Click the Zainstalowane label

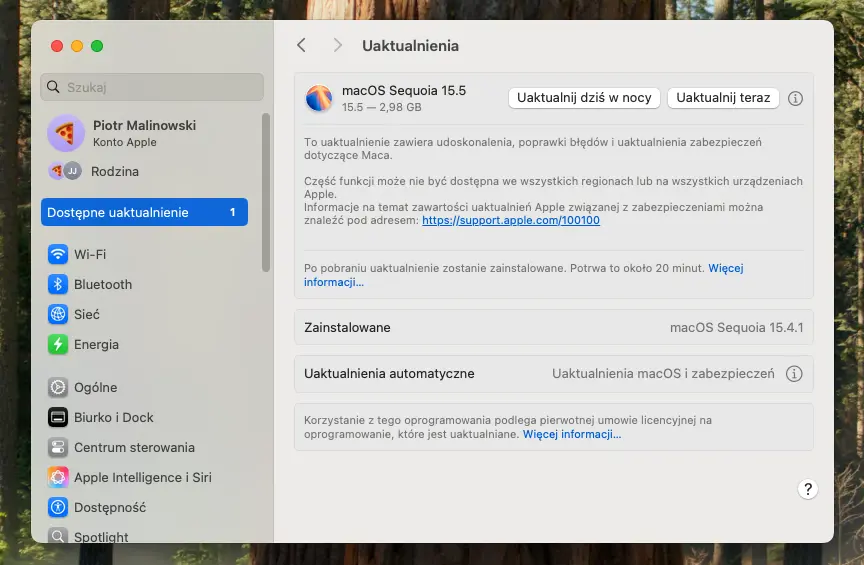click(347, 327)
